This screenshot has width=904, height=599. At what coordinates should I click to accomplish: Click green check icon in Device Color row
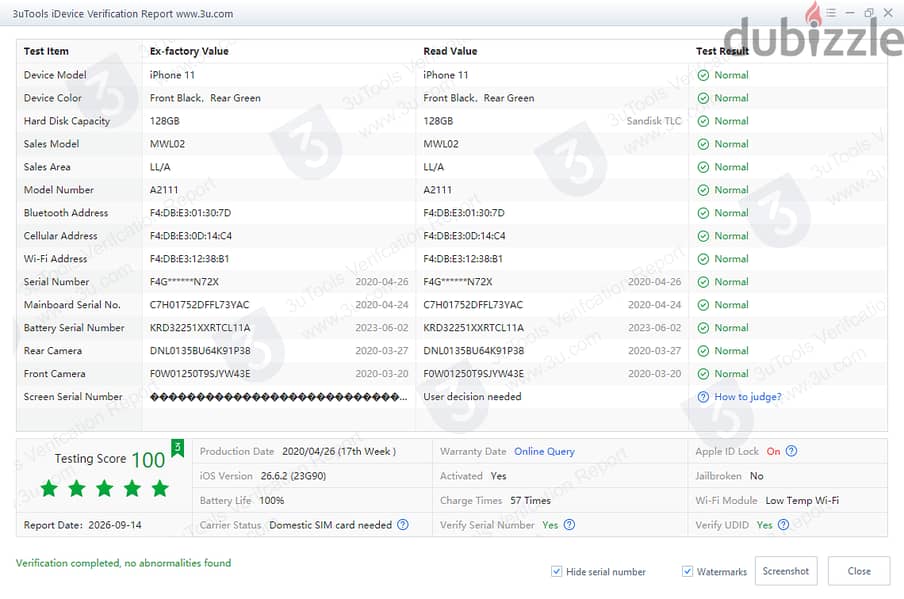pos(703,98)
